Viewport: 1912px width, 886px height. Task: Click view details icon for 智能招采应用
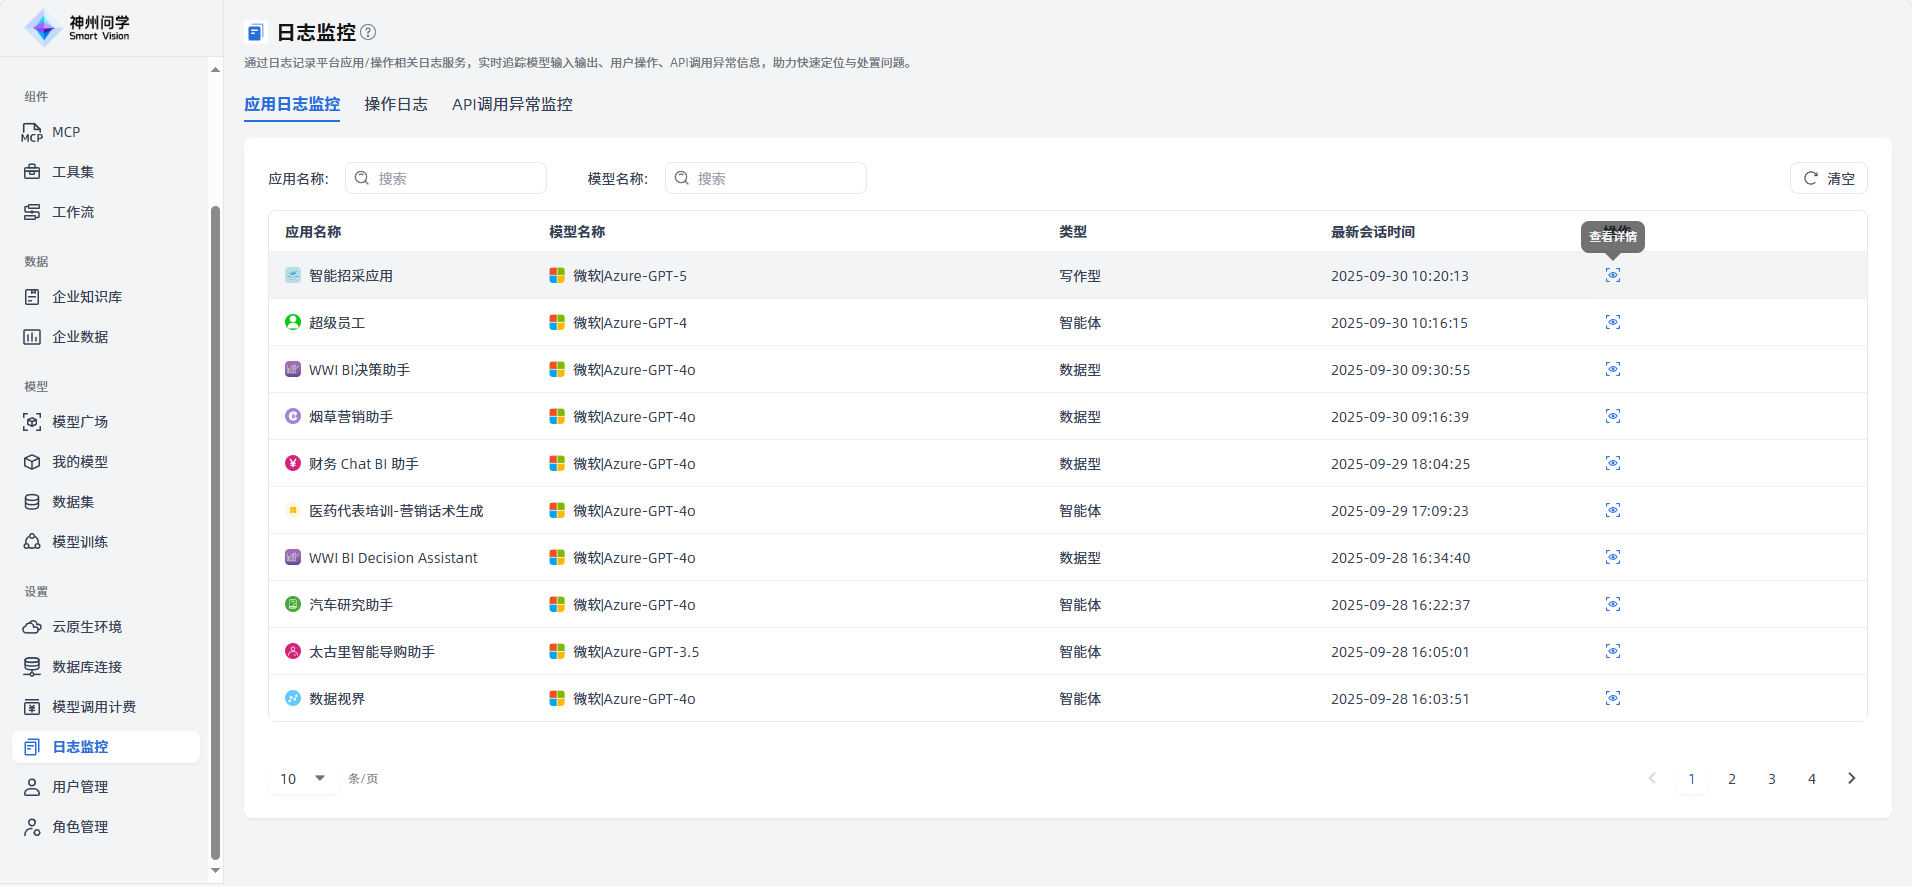click(1612, 275)
